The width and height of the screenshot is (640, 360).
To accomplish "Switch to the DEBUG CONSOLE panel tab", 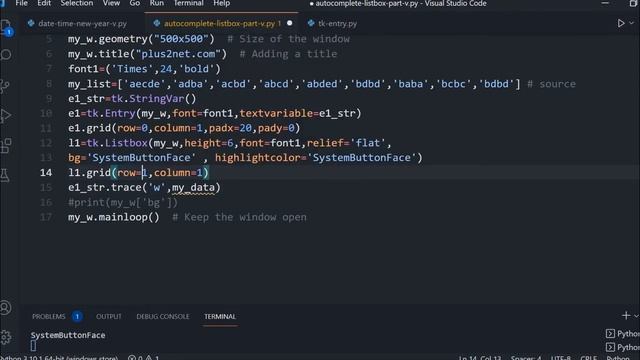I will 163,316.
